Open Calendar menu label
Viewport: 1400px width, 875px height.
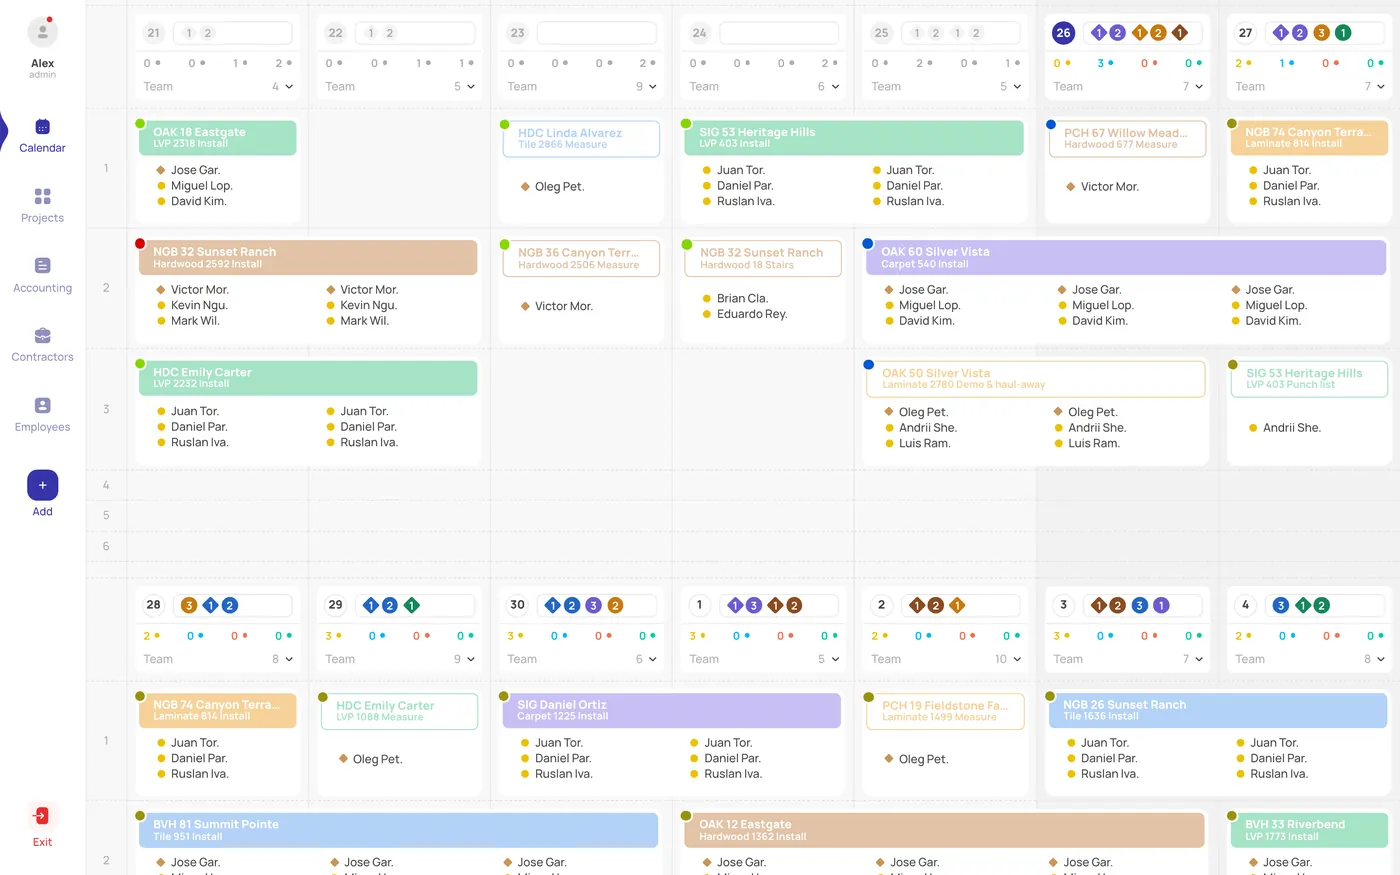tap(42, 148)
